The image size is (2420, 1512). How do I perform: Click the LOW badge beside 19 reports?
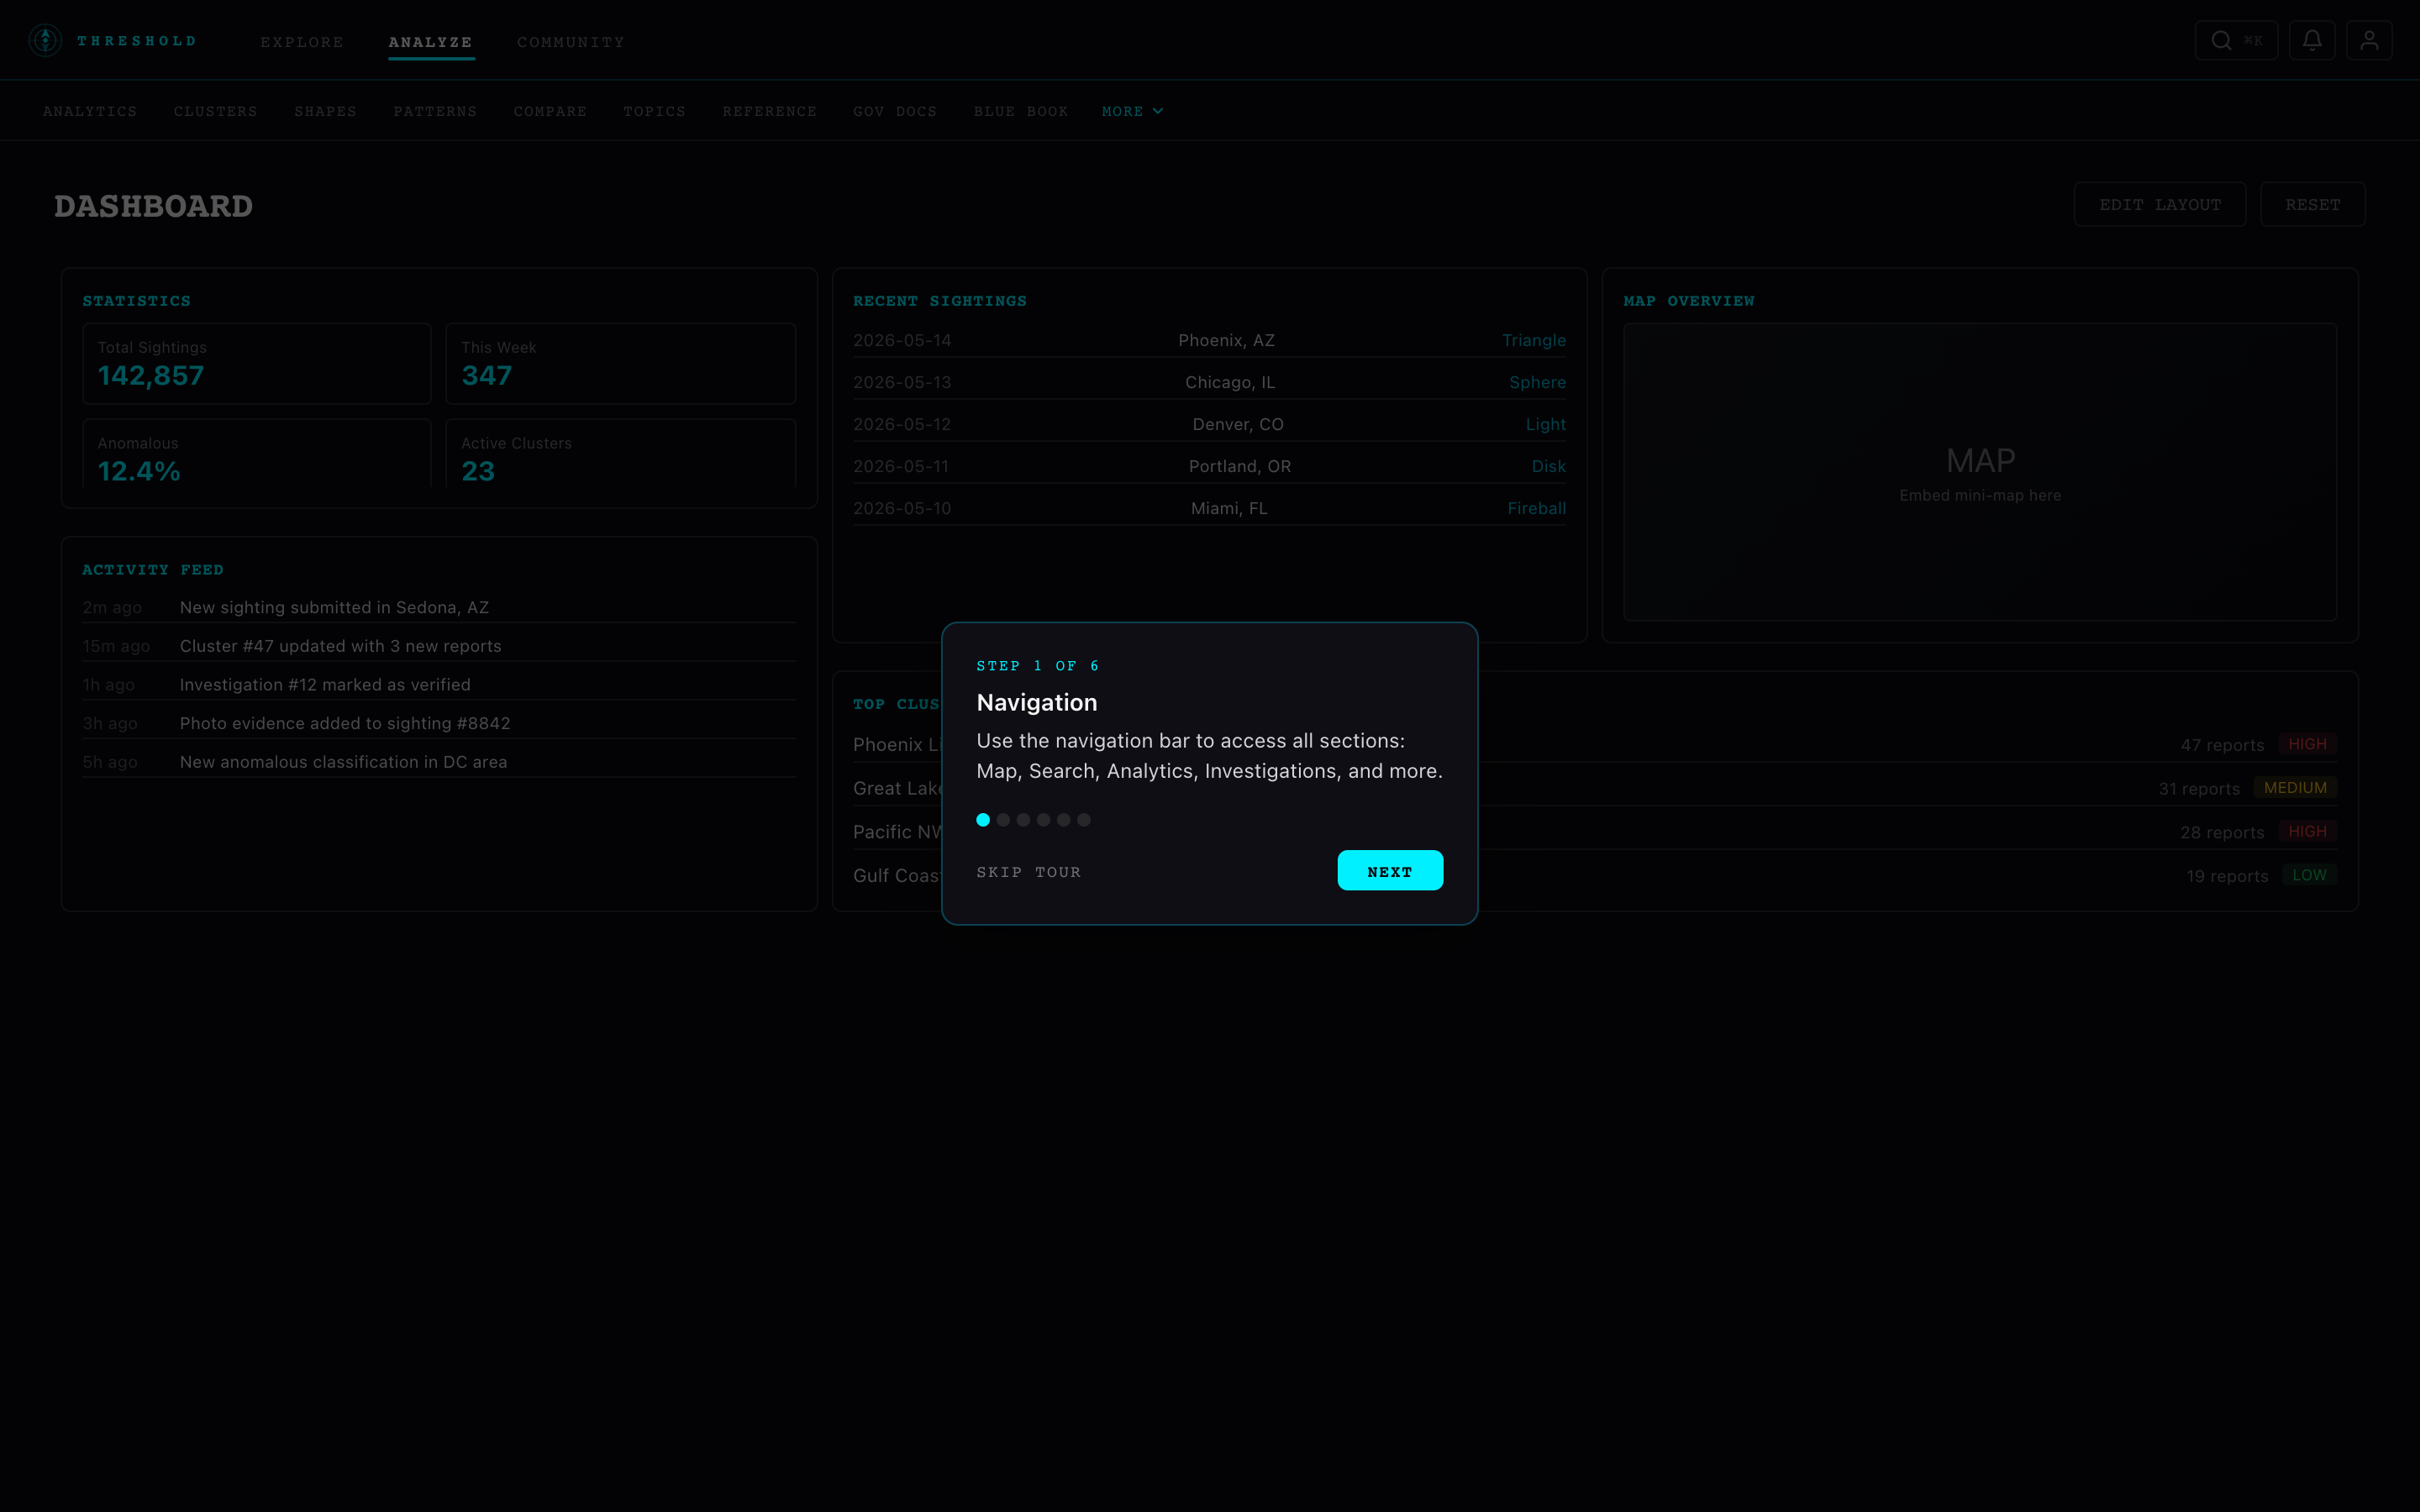(x=2309, y=875)
